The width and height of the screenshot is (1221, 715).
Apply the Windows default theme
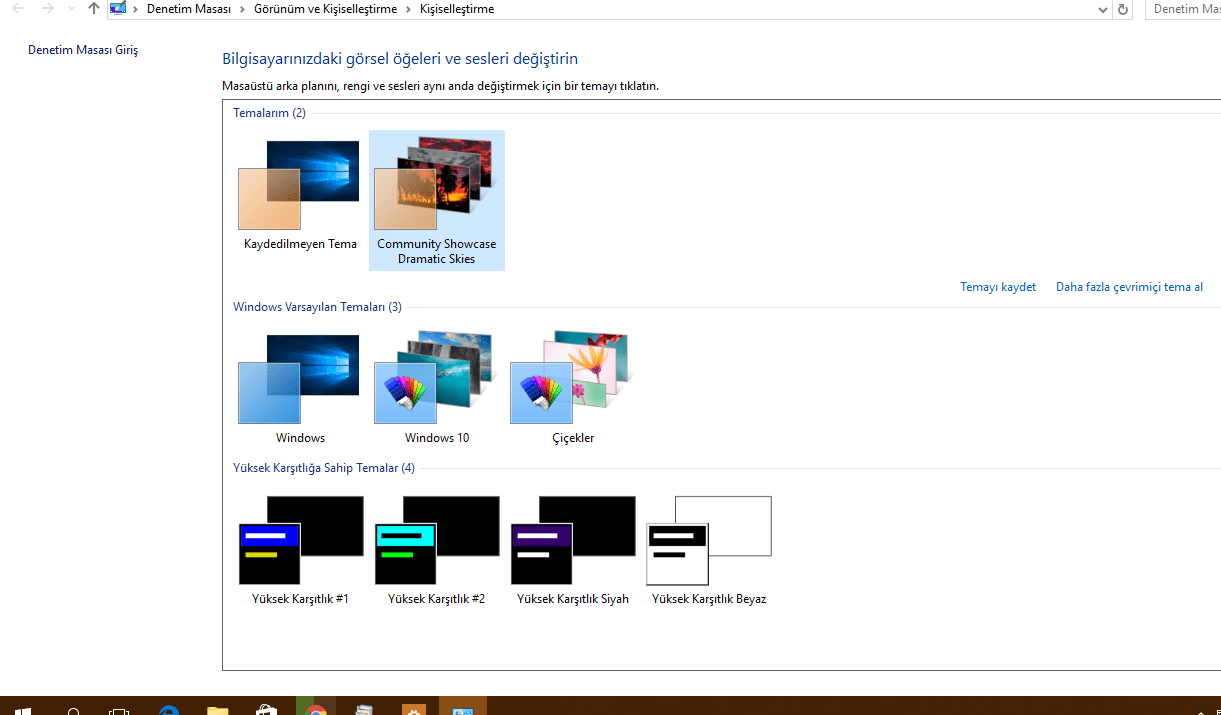click(300, 390)
